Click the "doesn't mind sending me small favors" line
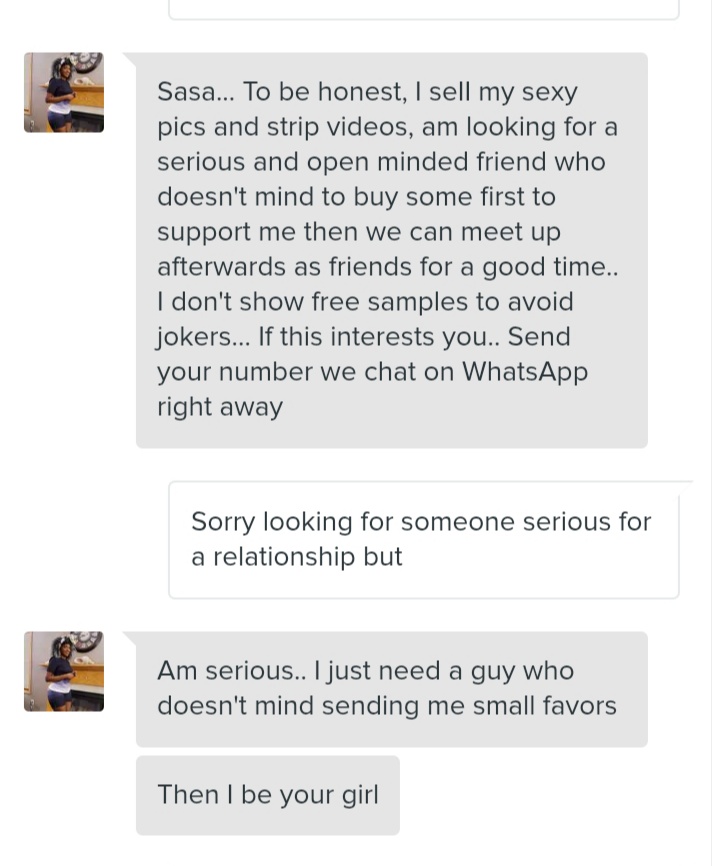Viewport: 712px width, 866px height. coord(386,706)
